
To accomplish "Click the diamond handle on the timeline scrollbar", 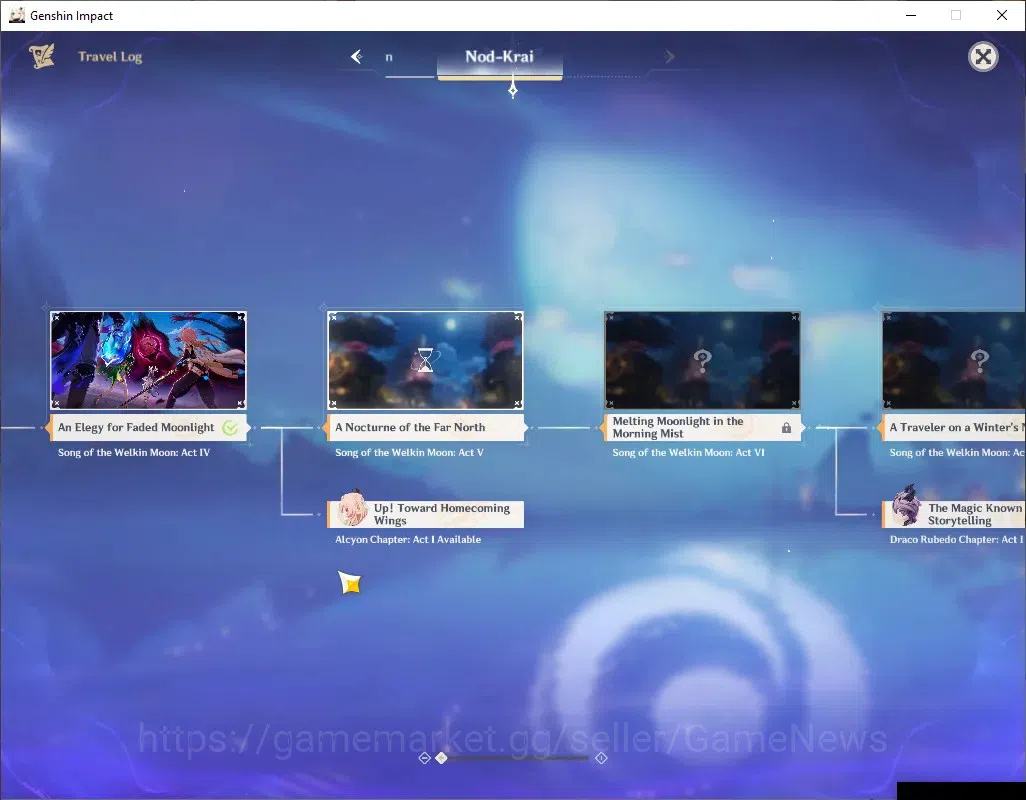I will [442, 757].
